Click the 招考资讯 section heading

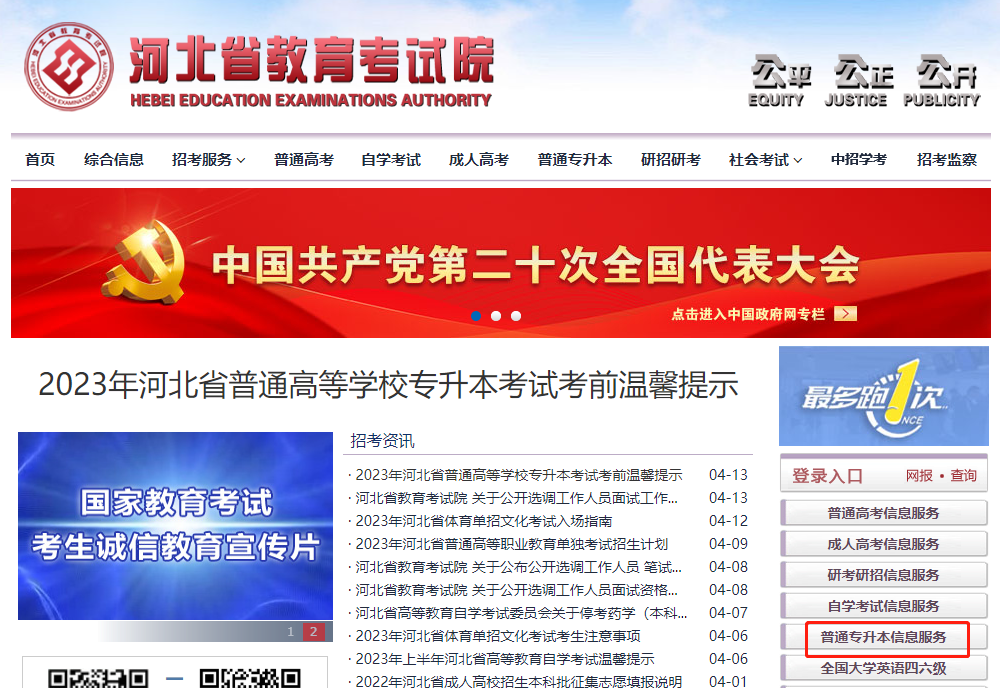(382, 441)
